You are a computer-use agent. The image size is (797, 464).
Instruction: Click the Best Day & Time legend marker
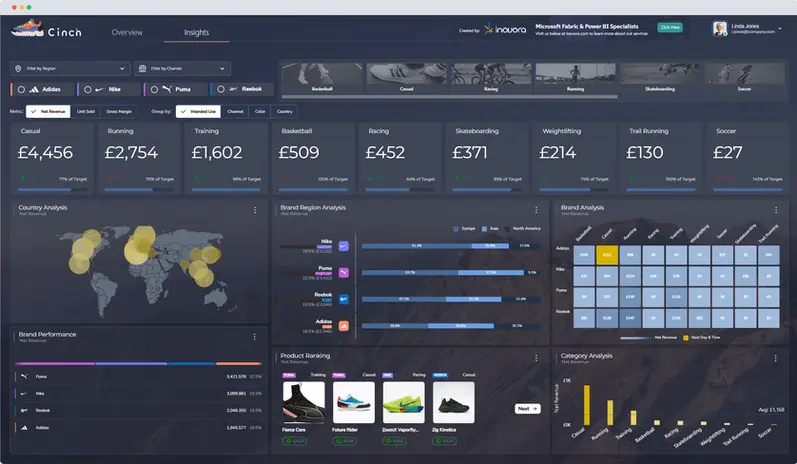(x=686, y=337)
